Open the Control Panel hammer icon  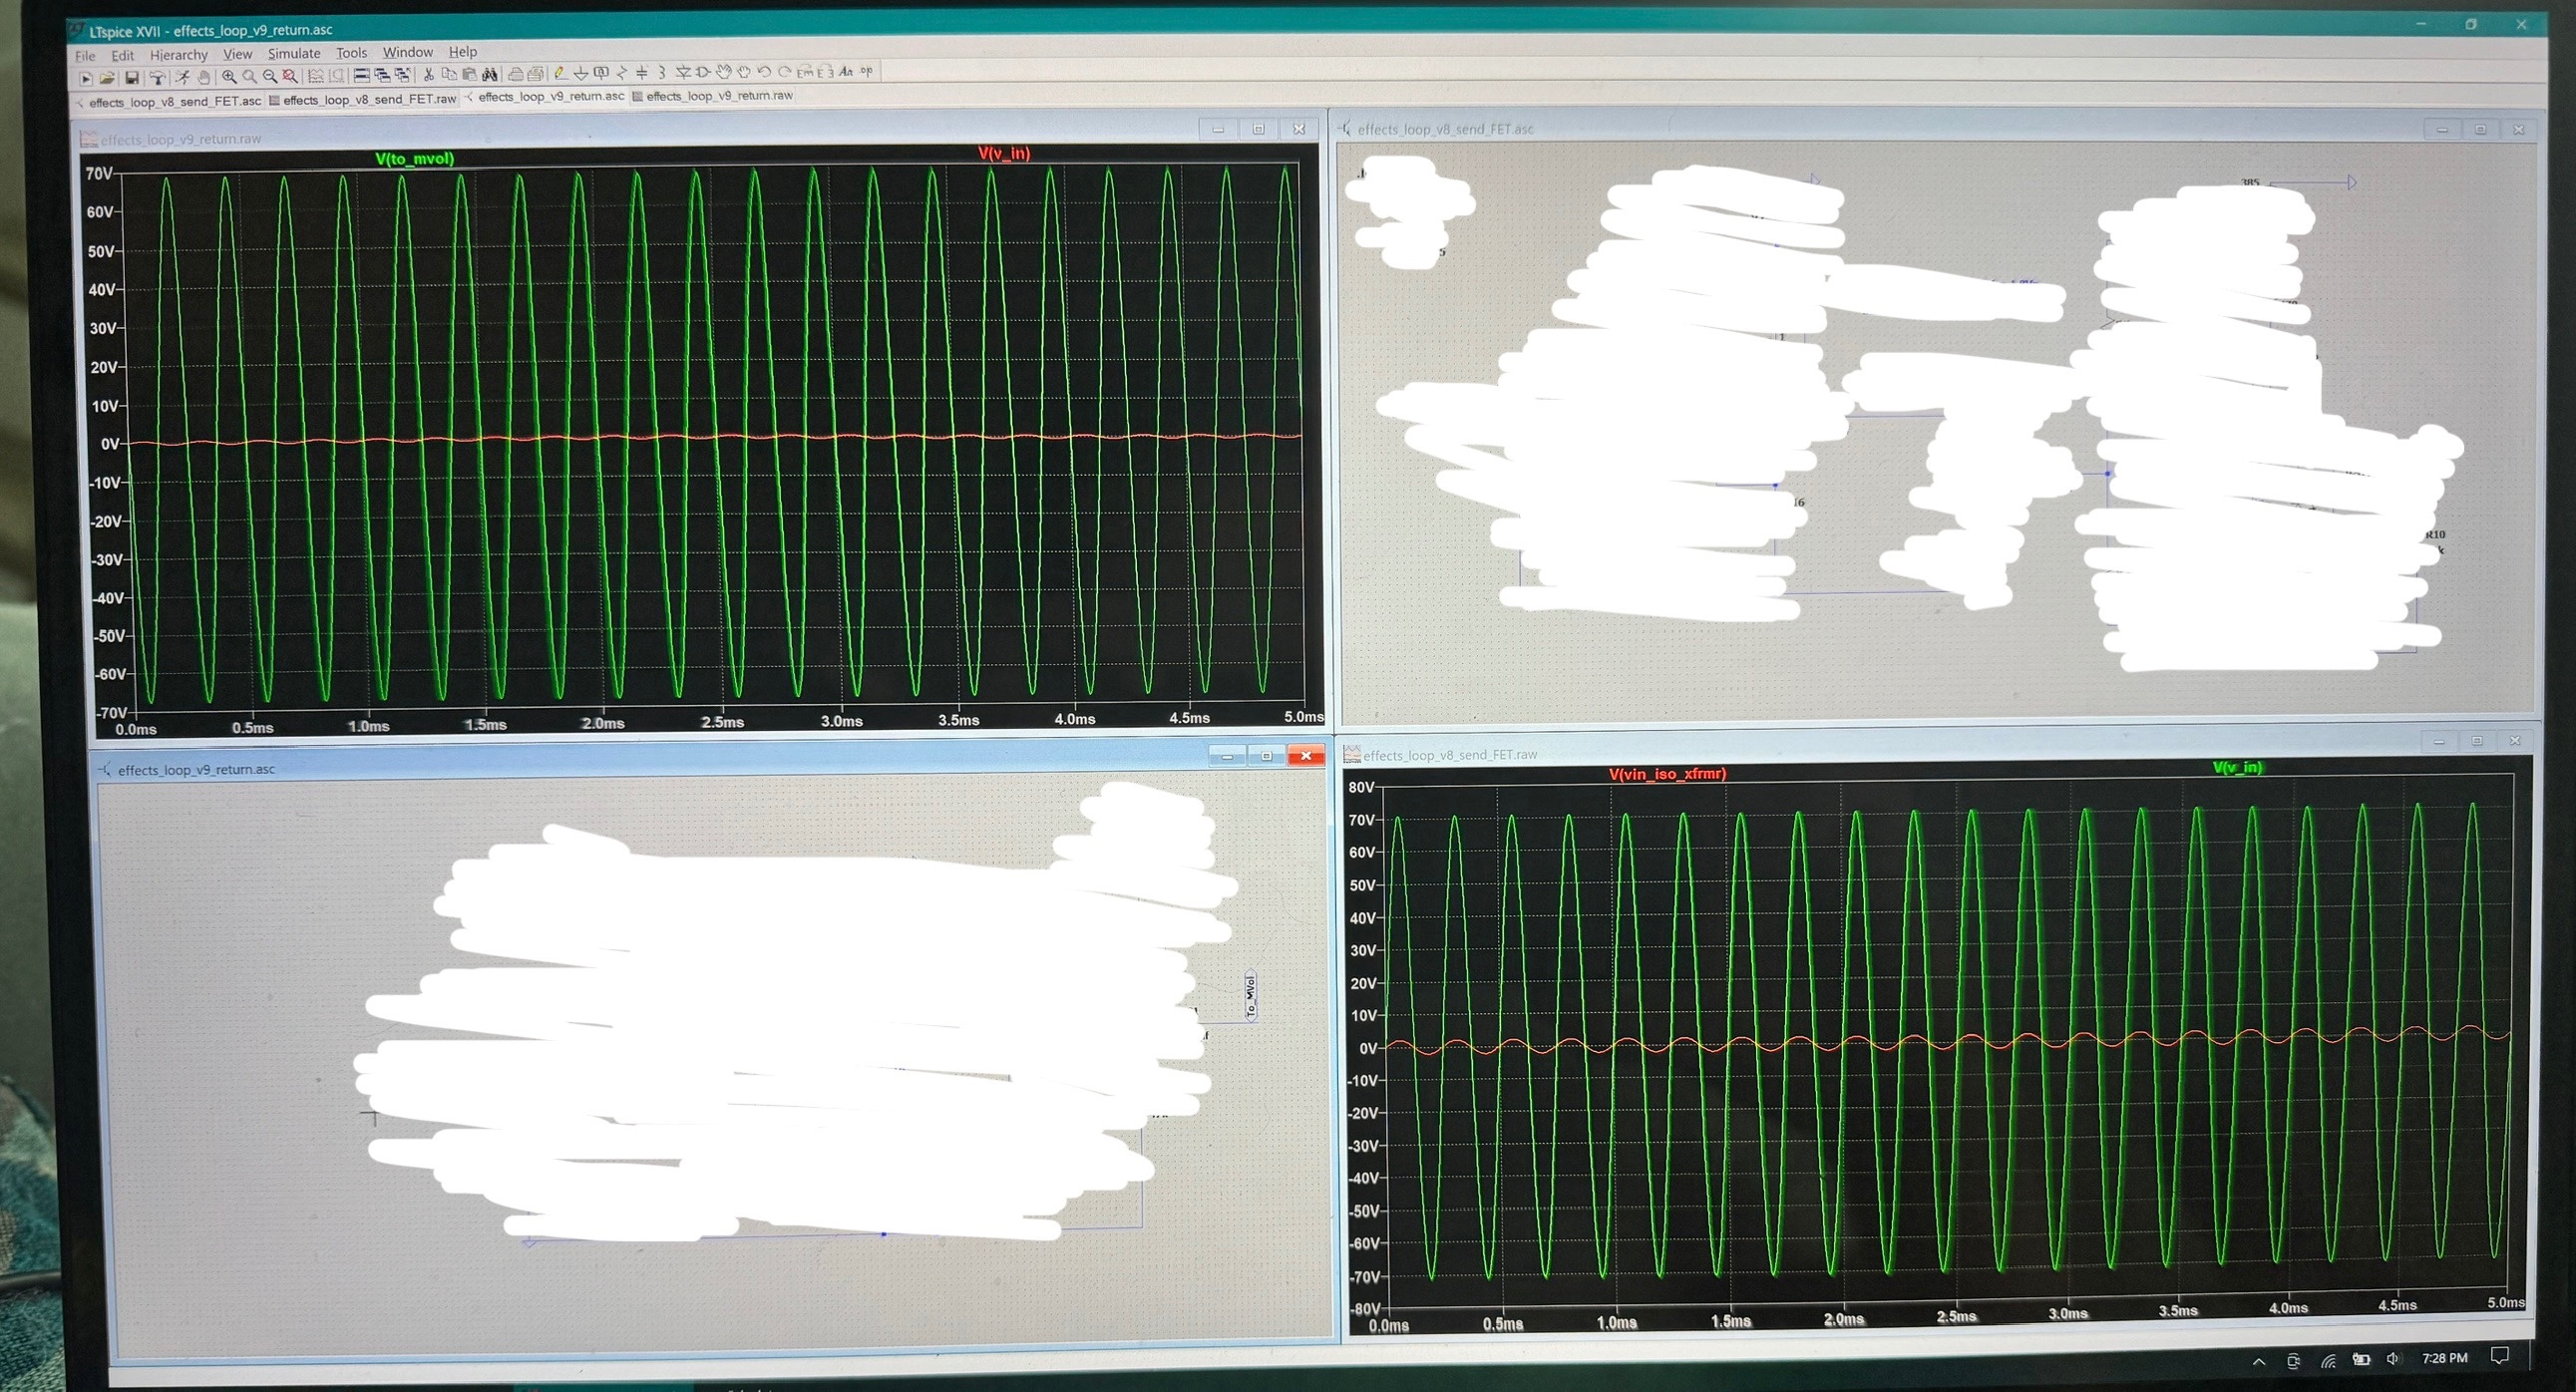pyautogui.click(x=157, y=77)
